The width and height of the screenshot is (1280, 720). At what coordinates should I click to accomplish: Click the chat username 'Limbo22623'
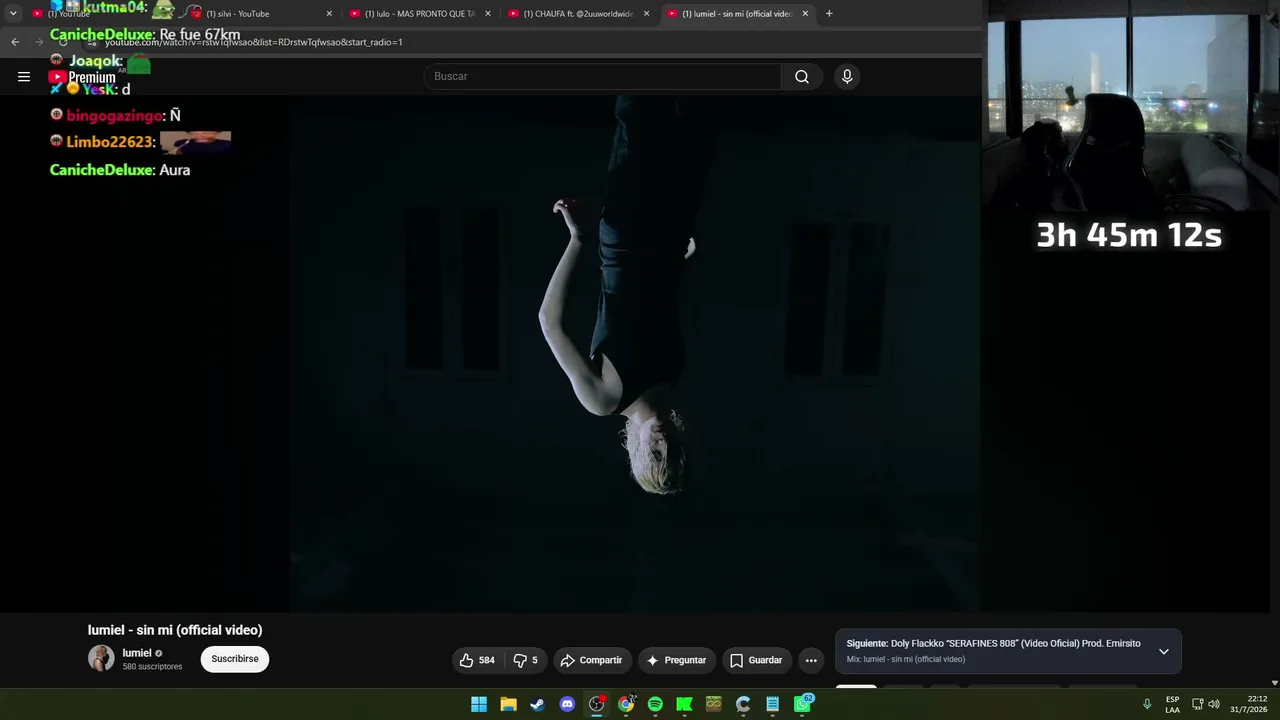[110, 142]
